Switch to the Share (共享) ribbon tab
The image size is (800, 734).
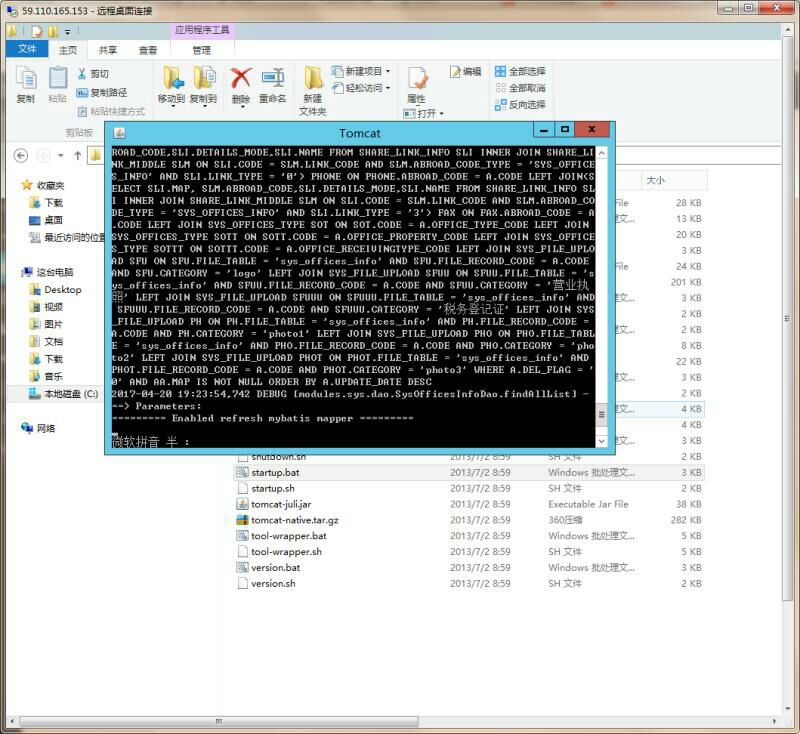click(x=106, y=50)
